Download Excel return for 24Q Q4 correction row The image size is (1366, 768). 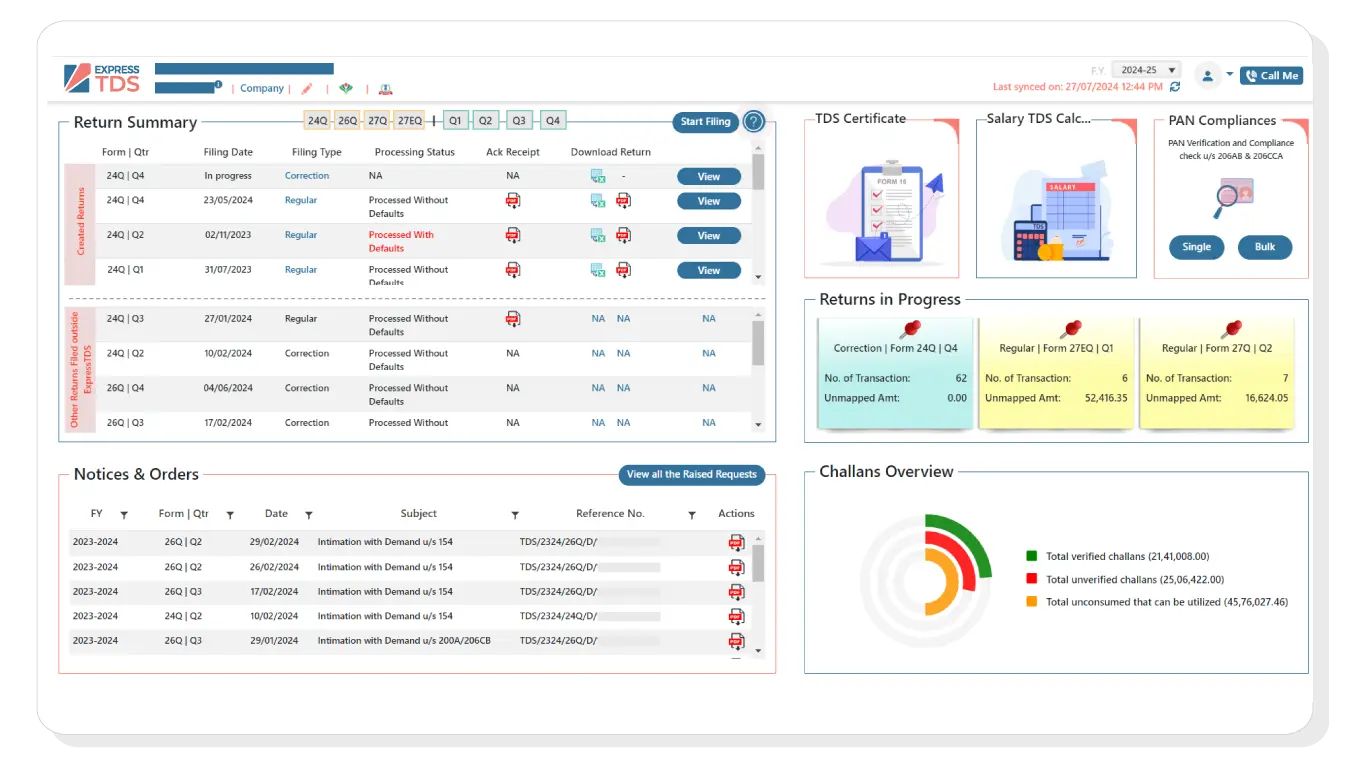click(597, 176)
